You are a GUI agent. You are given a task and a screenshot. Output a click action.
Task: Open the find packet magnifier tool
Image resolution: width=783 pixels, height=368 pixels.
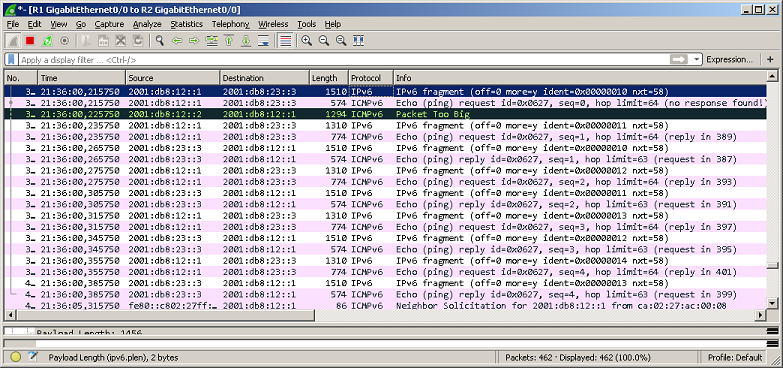(160, 41)
